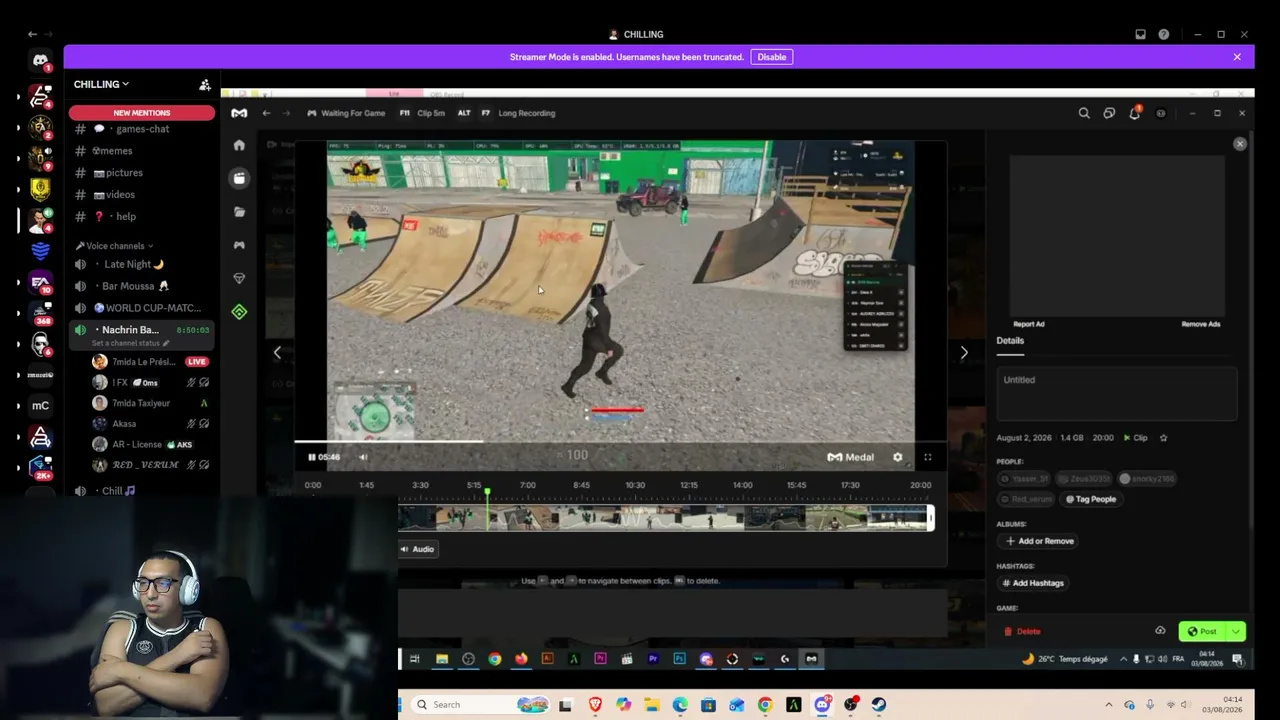Expand the Post options dropdown arrow
The width and height of the screenshot is (1280, 720).
coord(1236,631)
